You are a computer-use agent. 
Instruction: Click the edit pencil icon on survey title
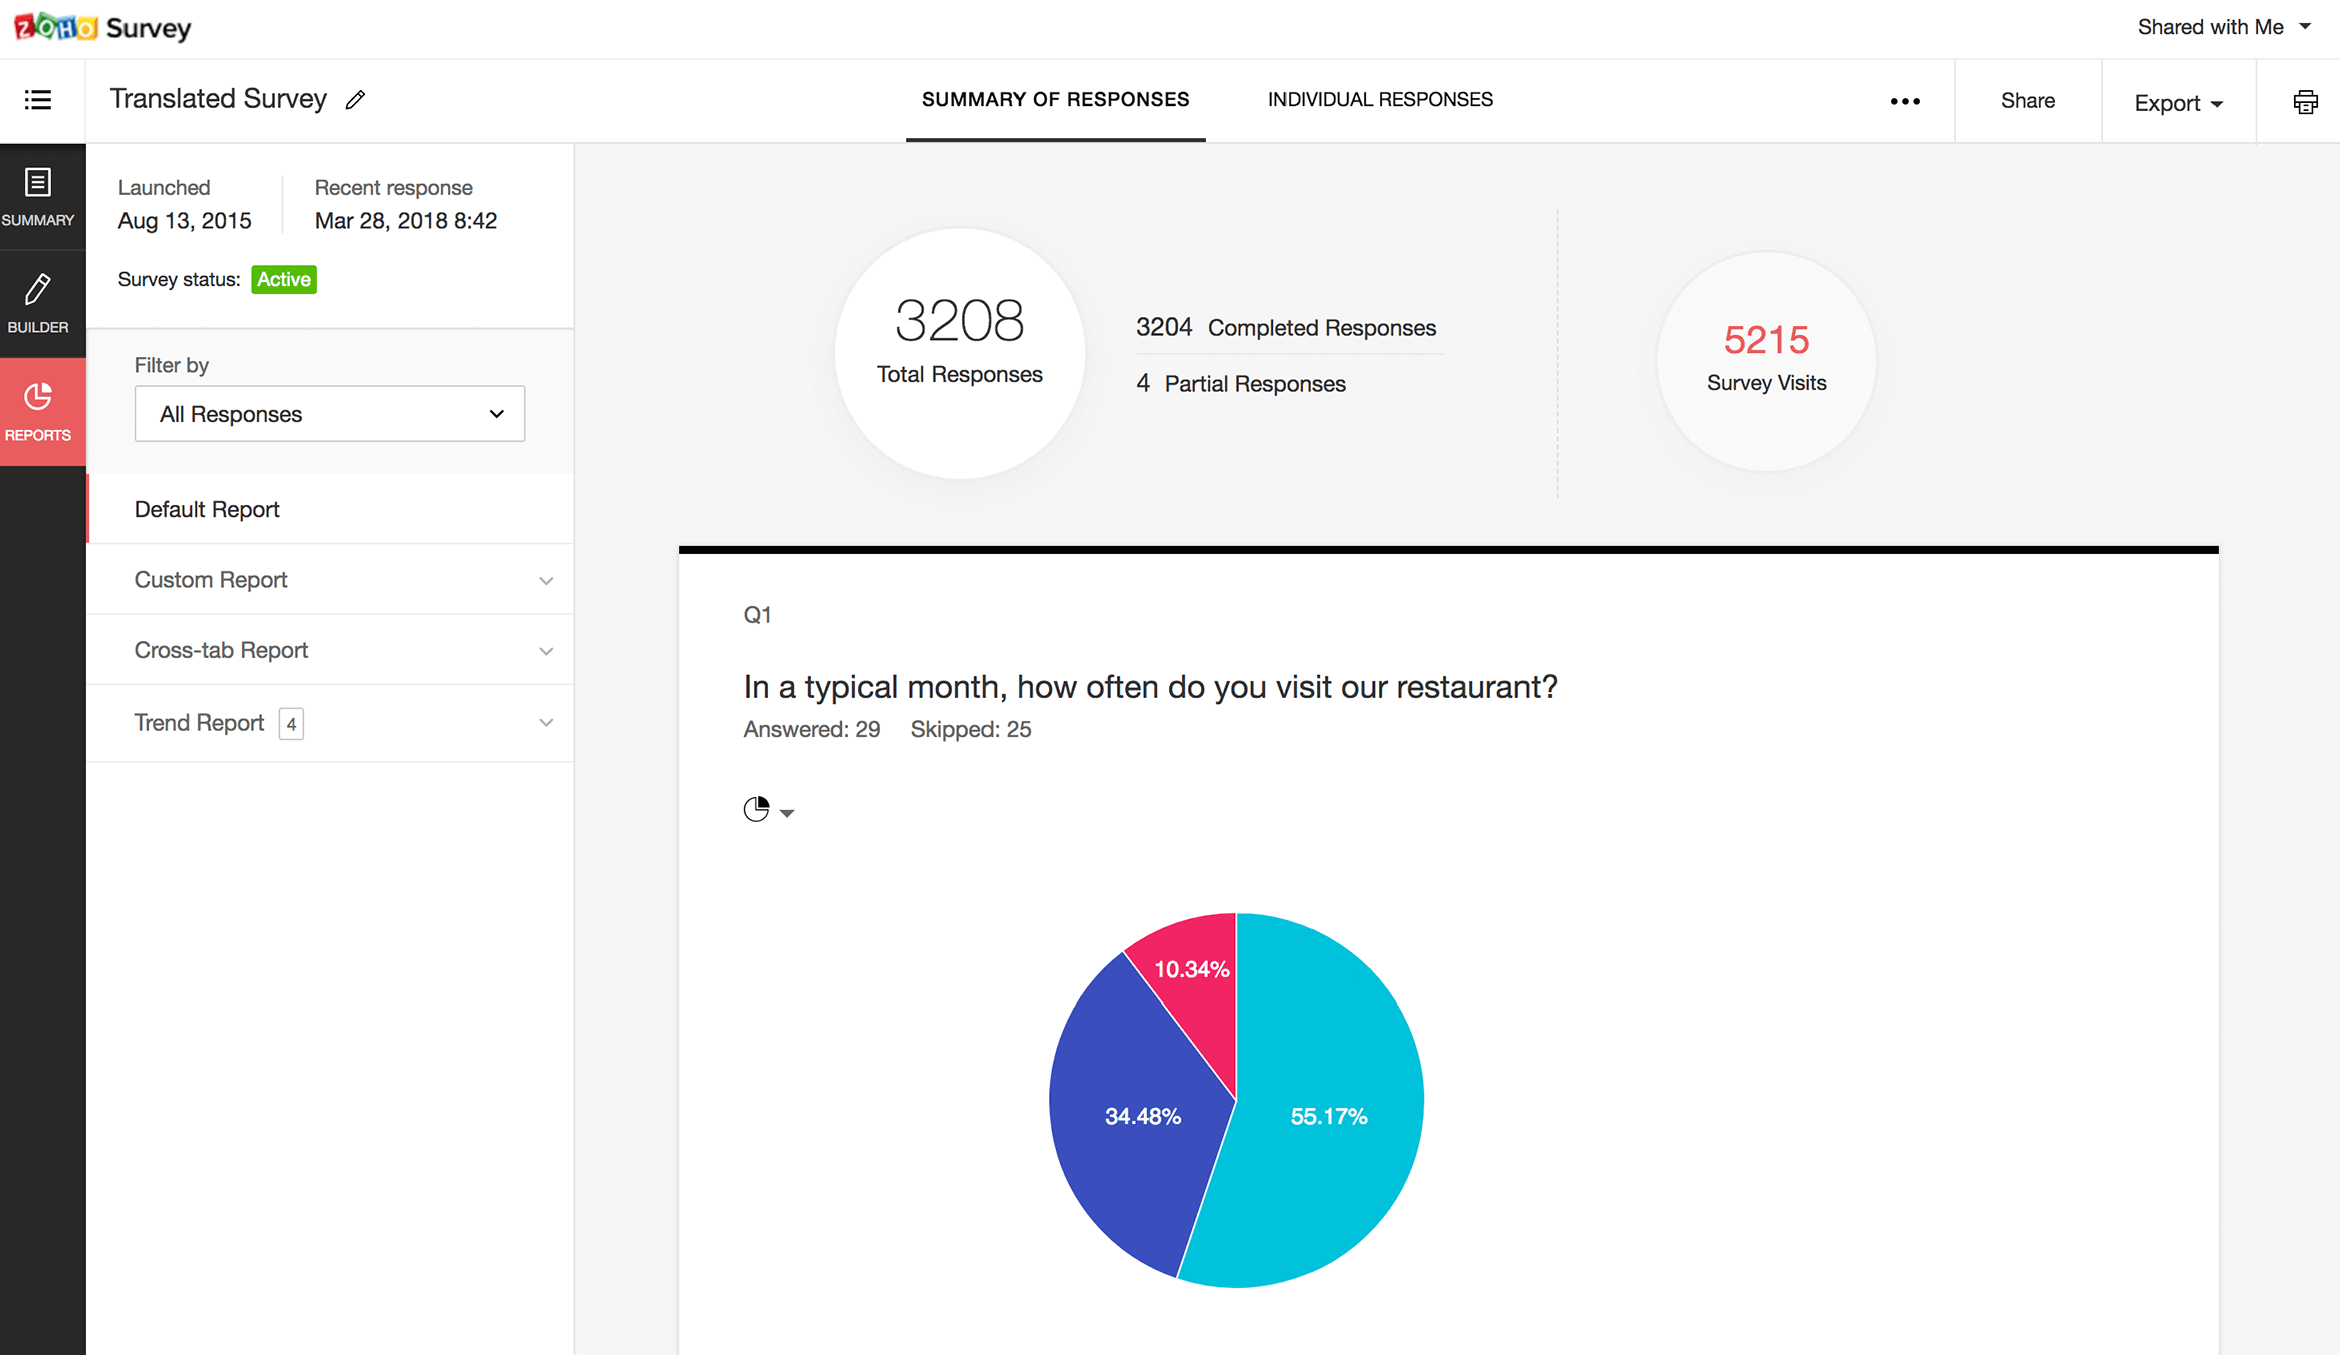(358, 100)
